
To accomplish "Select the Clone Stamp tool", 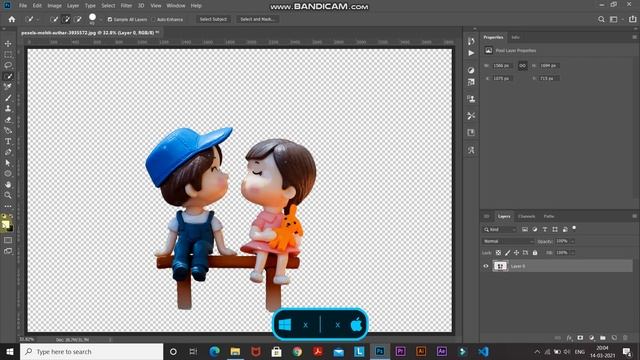I will tap(8, 109).
